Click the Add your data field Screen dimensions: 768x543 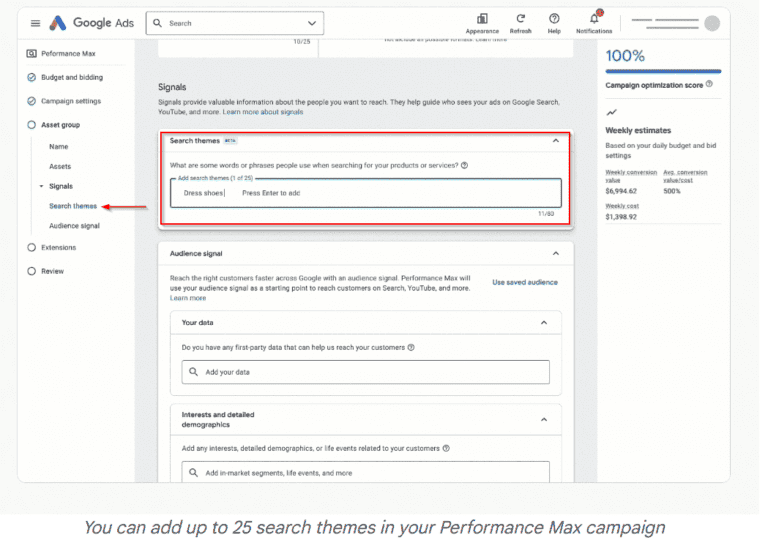[365, 372]
